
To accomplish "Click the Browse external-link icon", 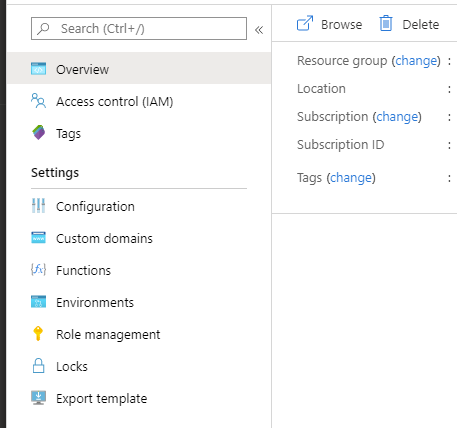I will coord(305,23).
